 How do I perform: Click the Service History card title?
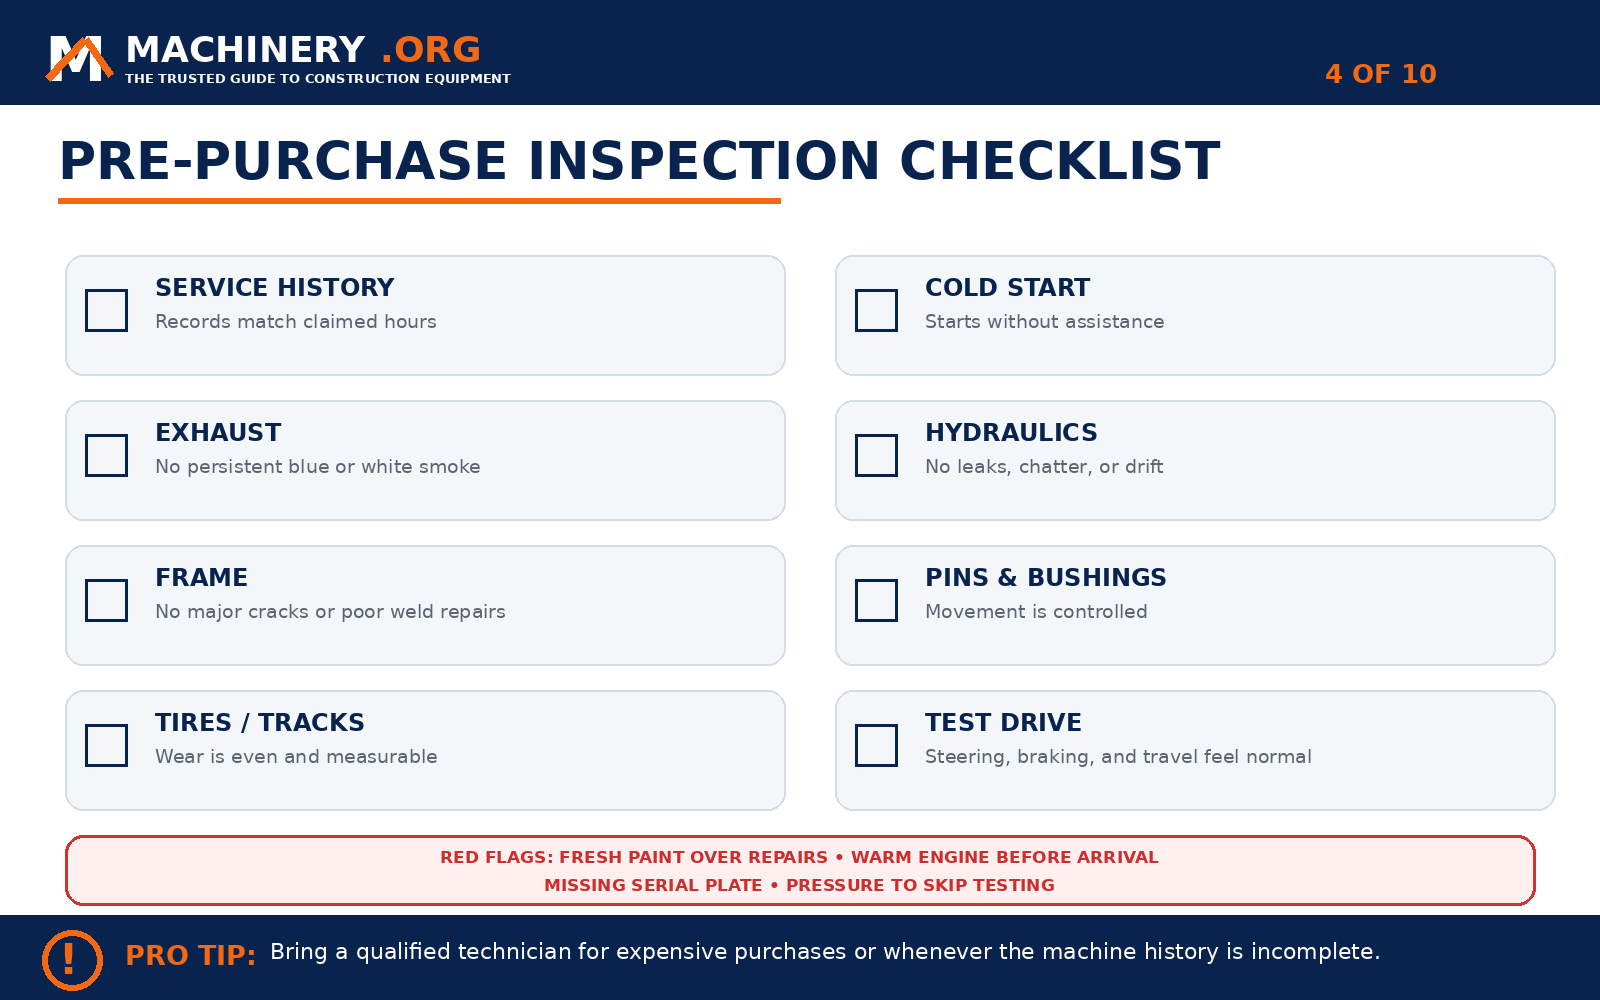274,288
